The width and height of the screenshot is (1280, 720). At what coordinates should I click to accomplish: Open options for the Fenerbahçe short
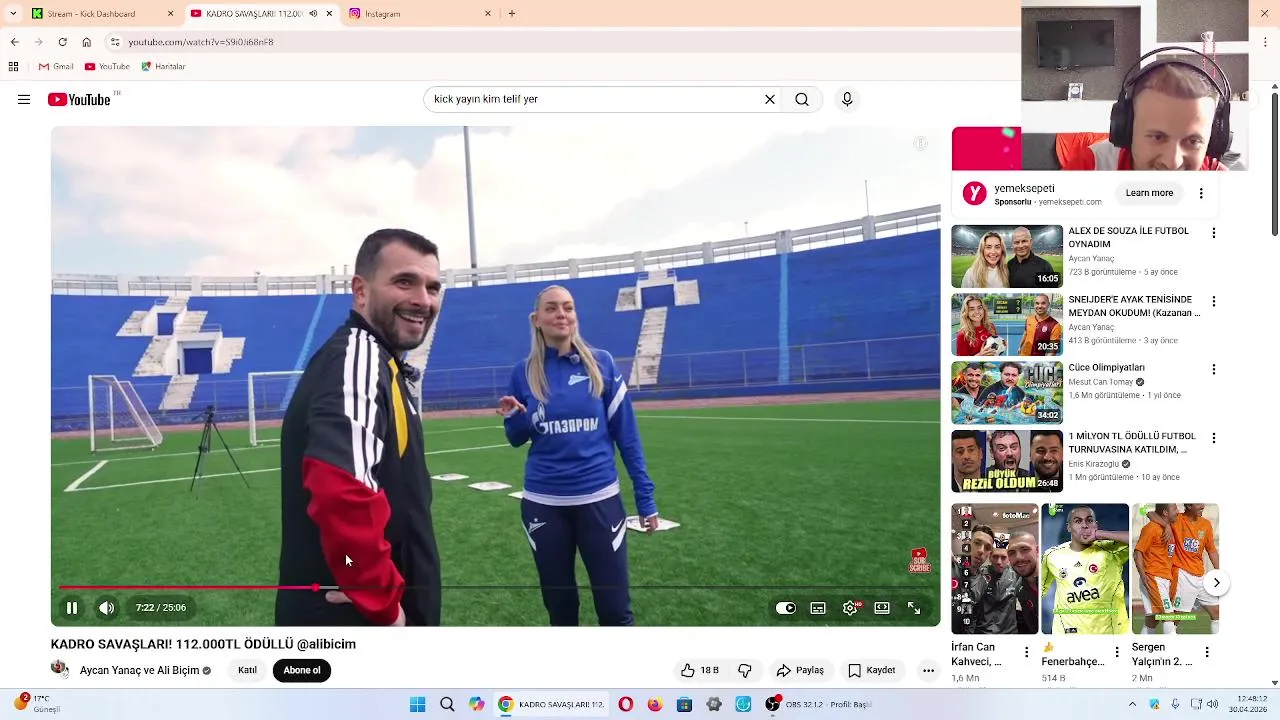point(1116,652)
